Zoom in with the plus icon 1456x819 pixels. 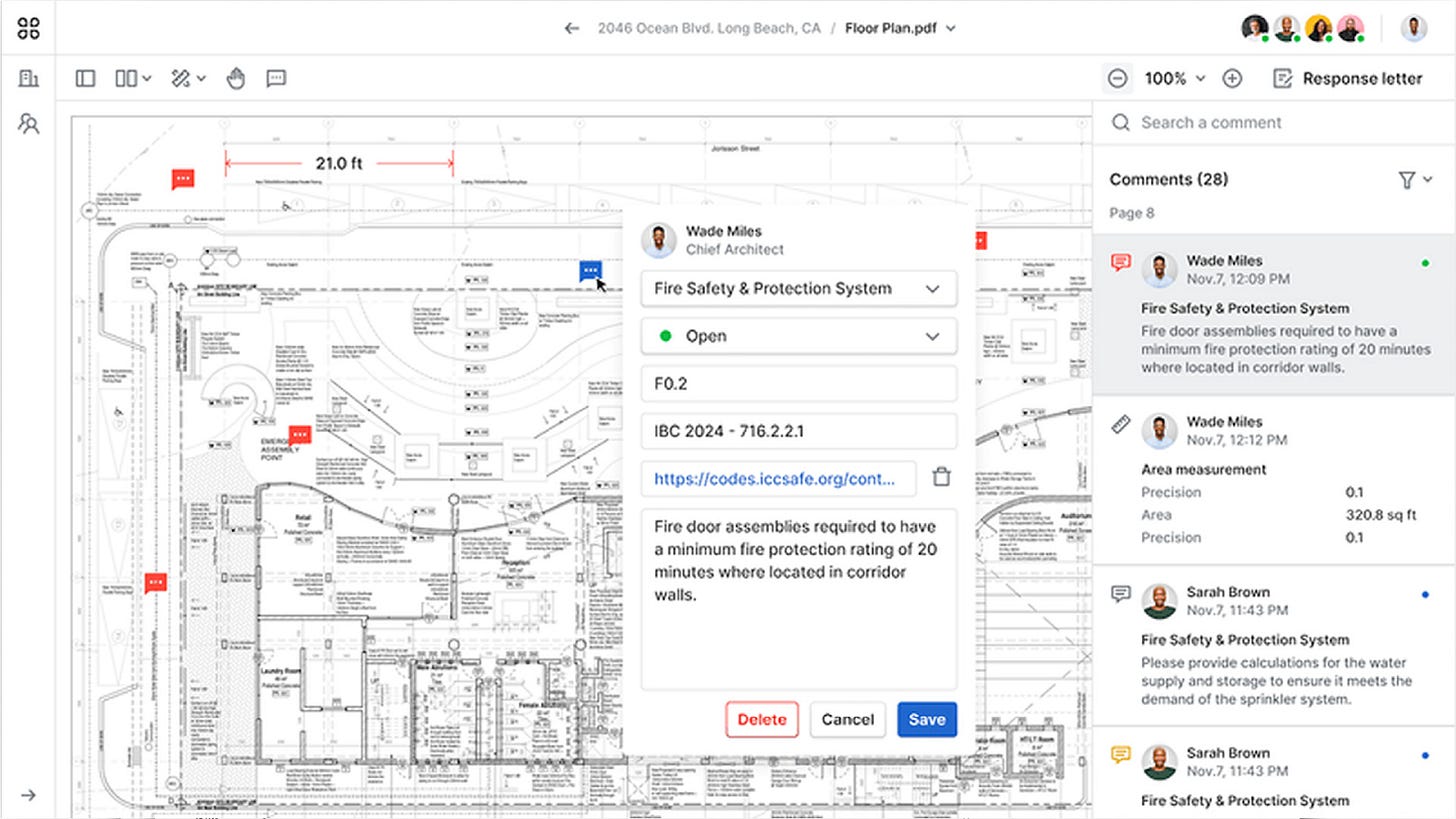point(1232,78)
